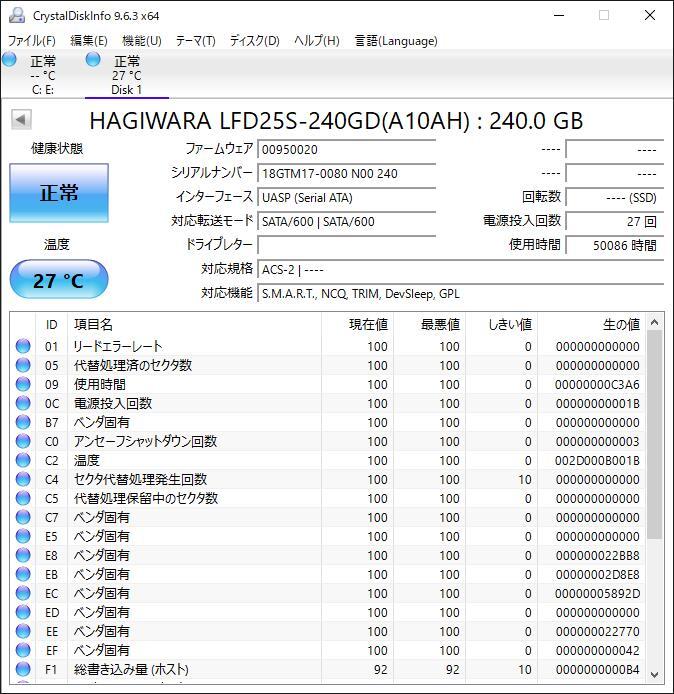Click the SMART list scroll up arrow
This screenshot has width=674, height=694.
tap(654, 322)
